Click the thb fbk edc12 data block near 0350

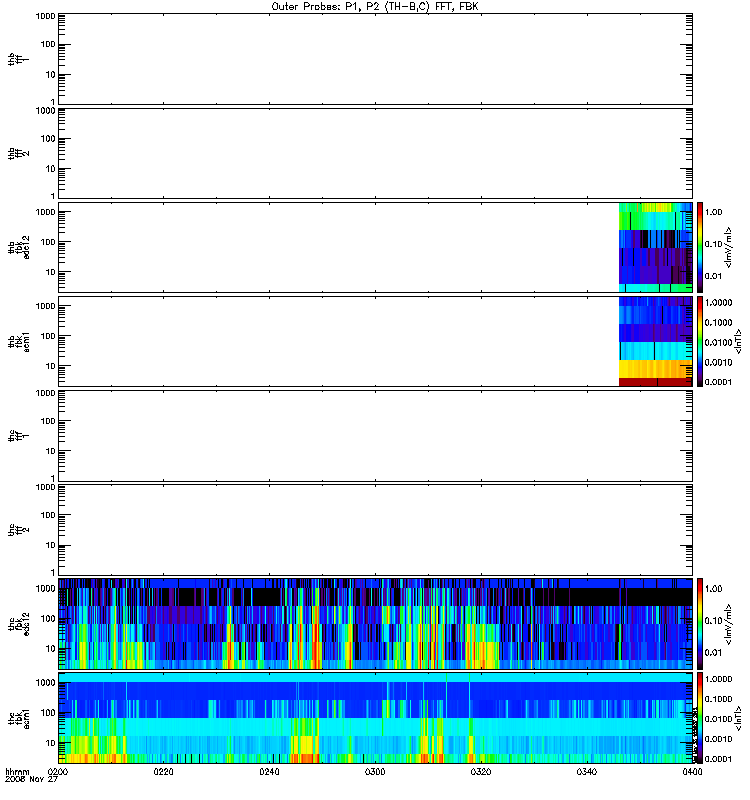(x=655, y=247)
